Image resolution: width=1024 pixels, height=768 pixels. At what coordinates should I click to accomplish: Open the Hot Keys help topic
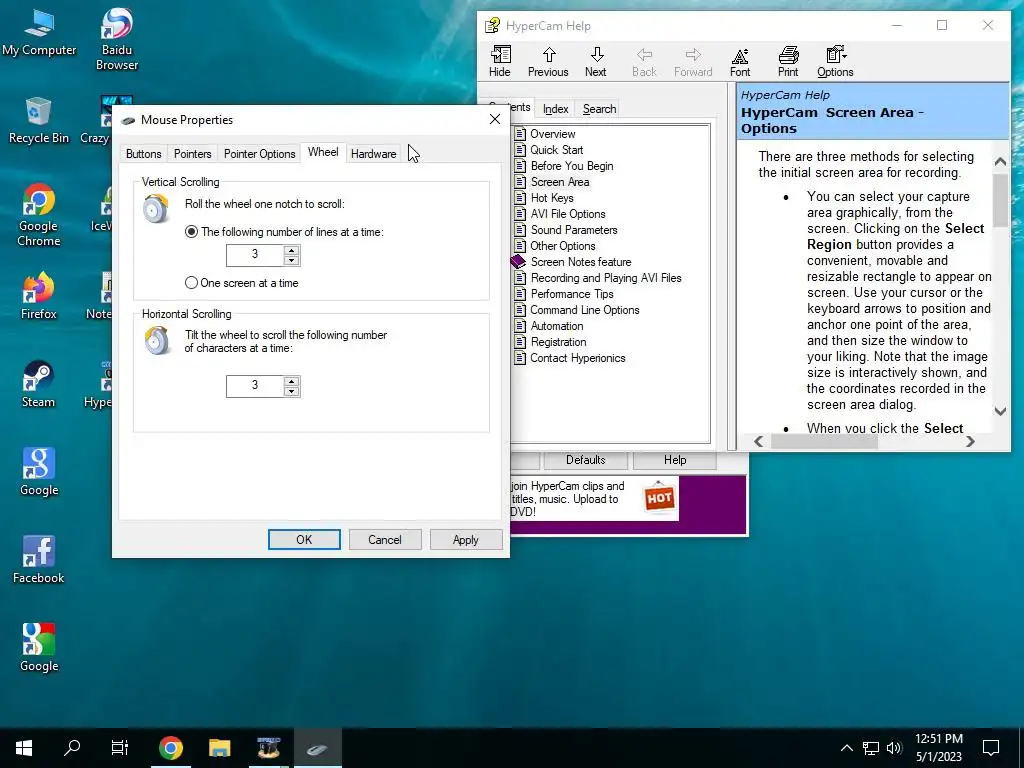(x=552, y=198)
